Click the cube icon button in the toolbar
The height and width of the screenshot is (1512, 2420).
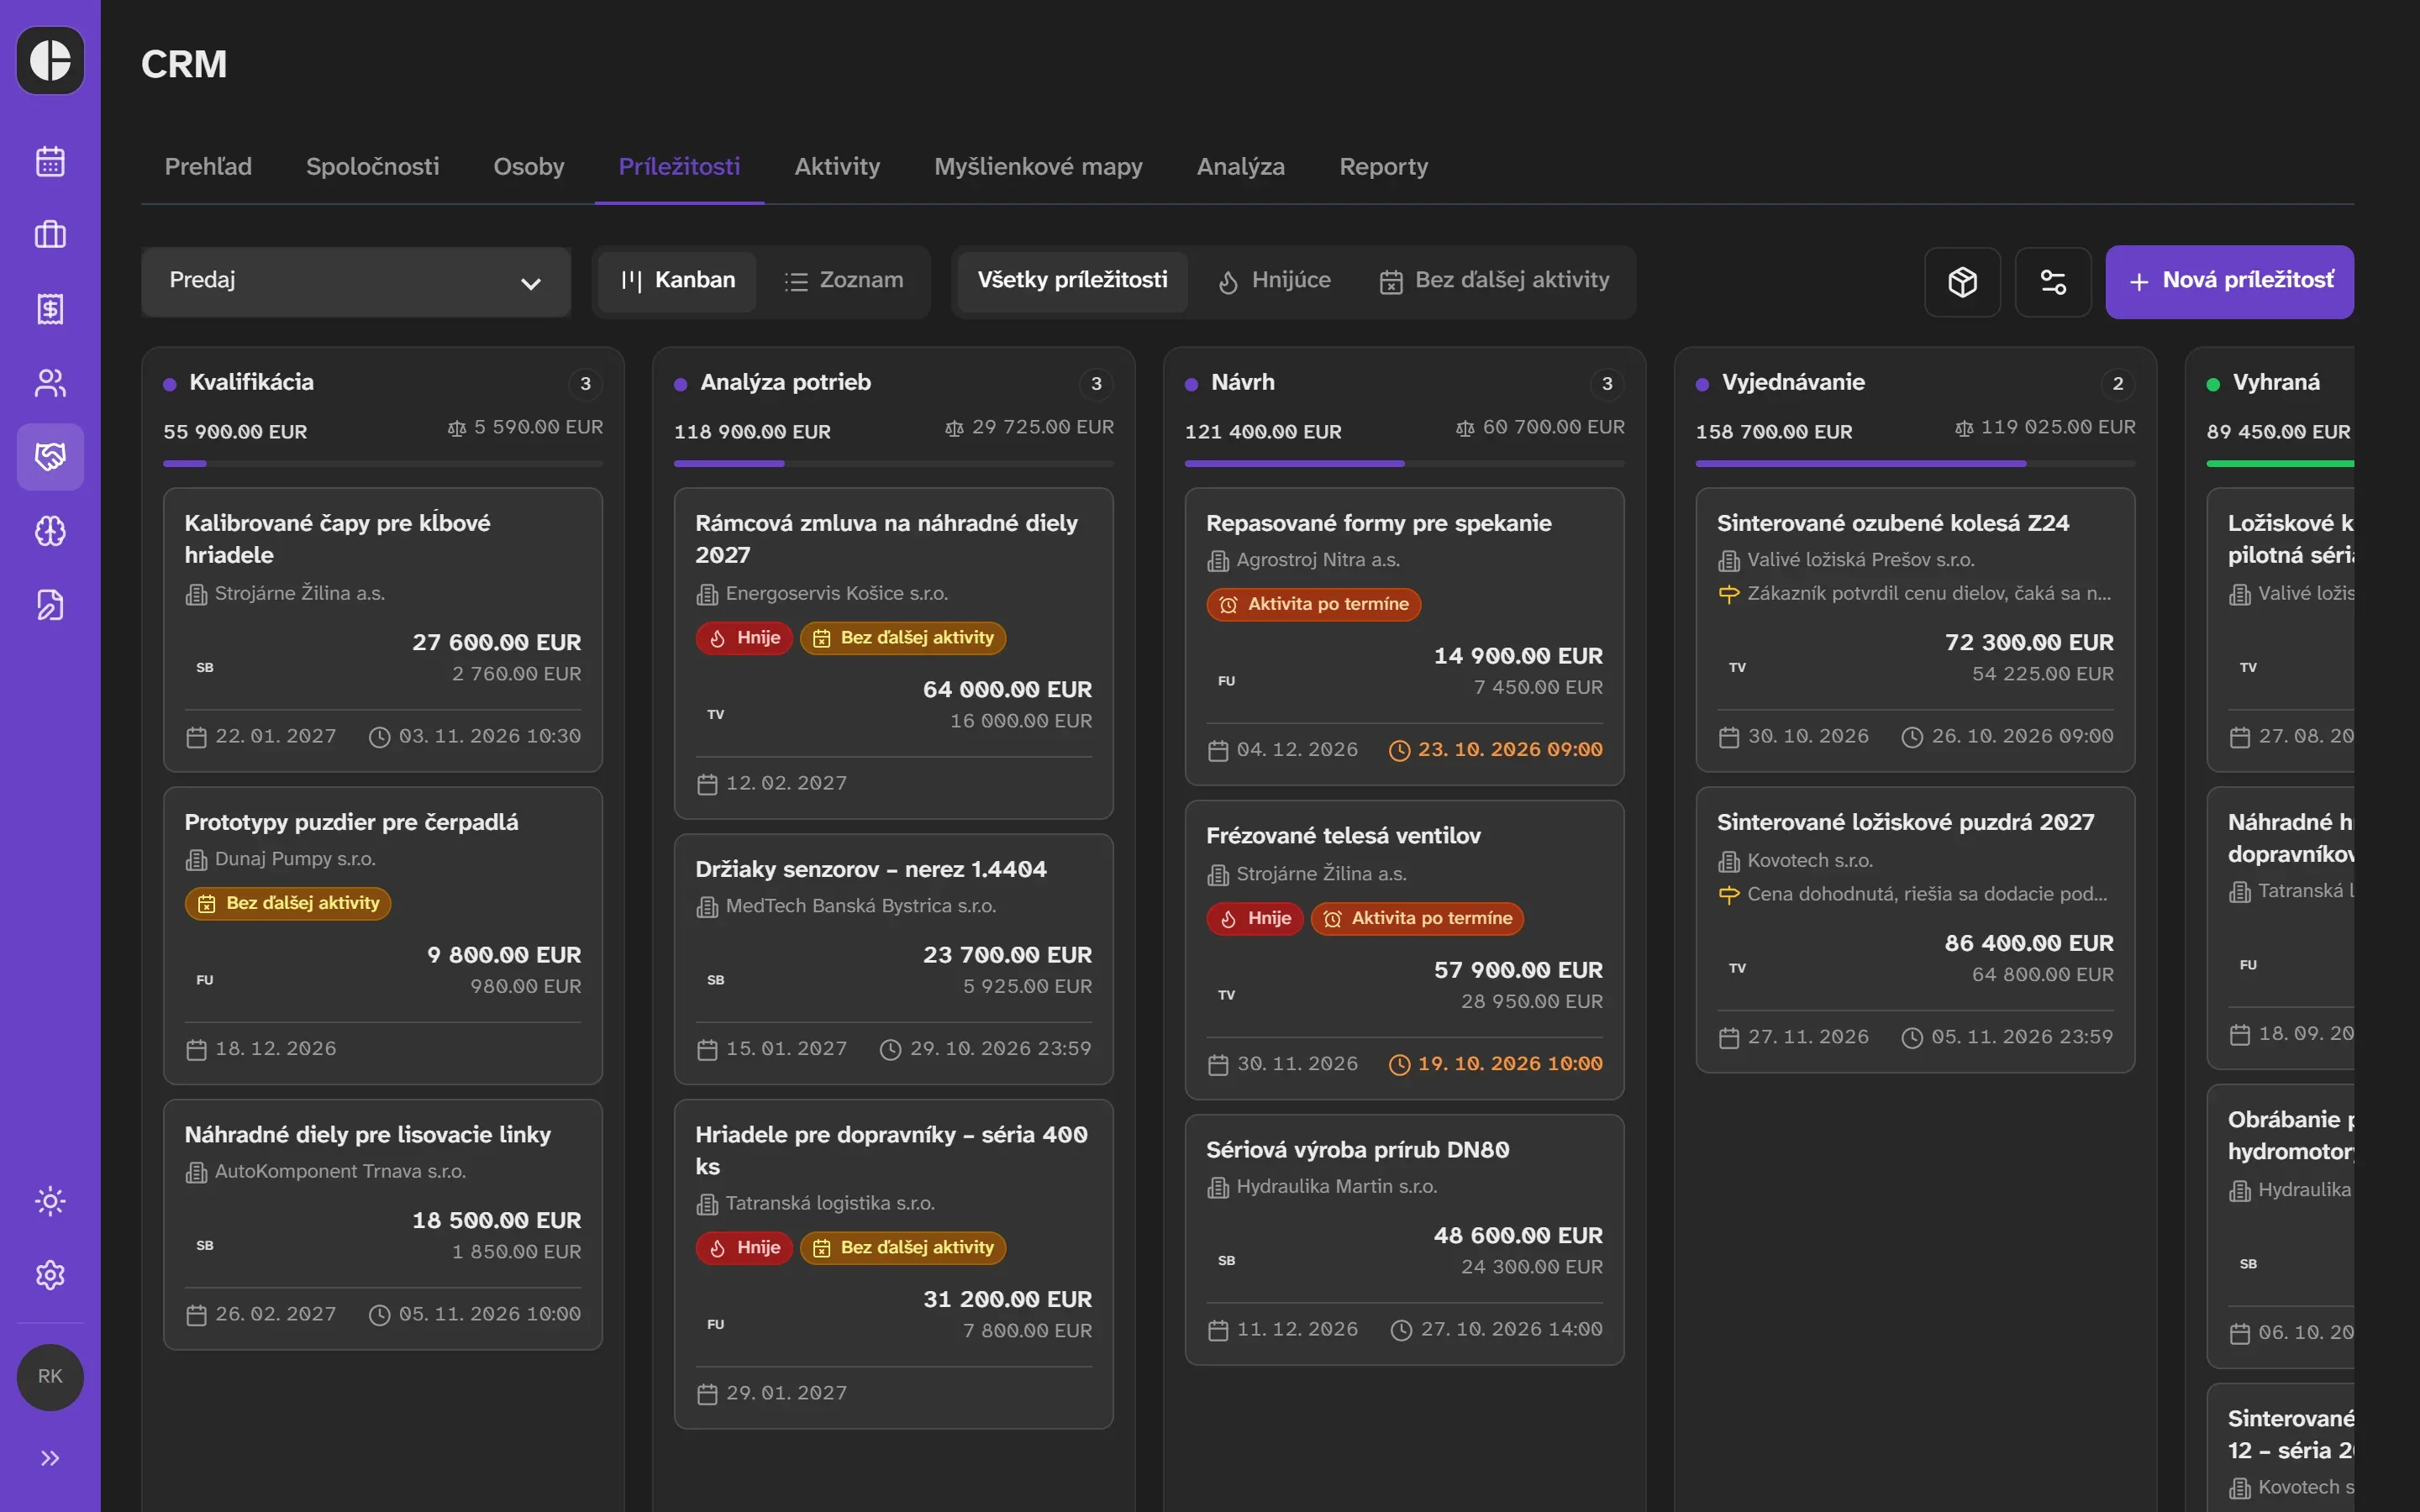1962,282
